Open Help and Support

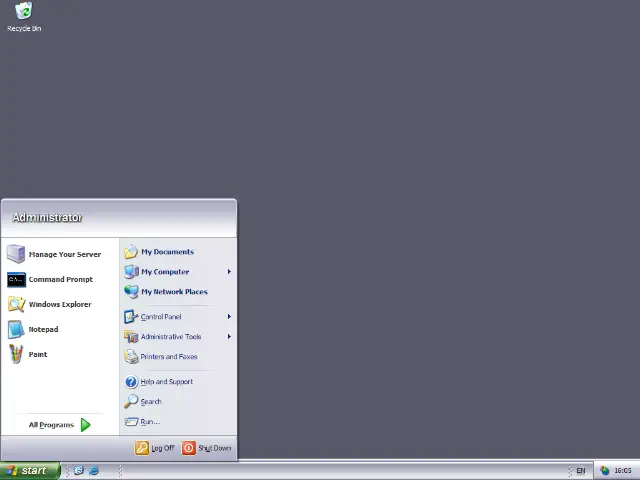[166, 382]
